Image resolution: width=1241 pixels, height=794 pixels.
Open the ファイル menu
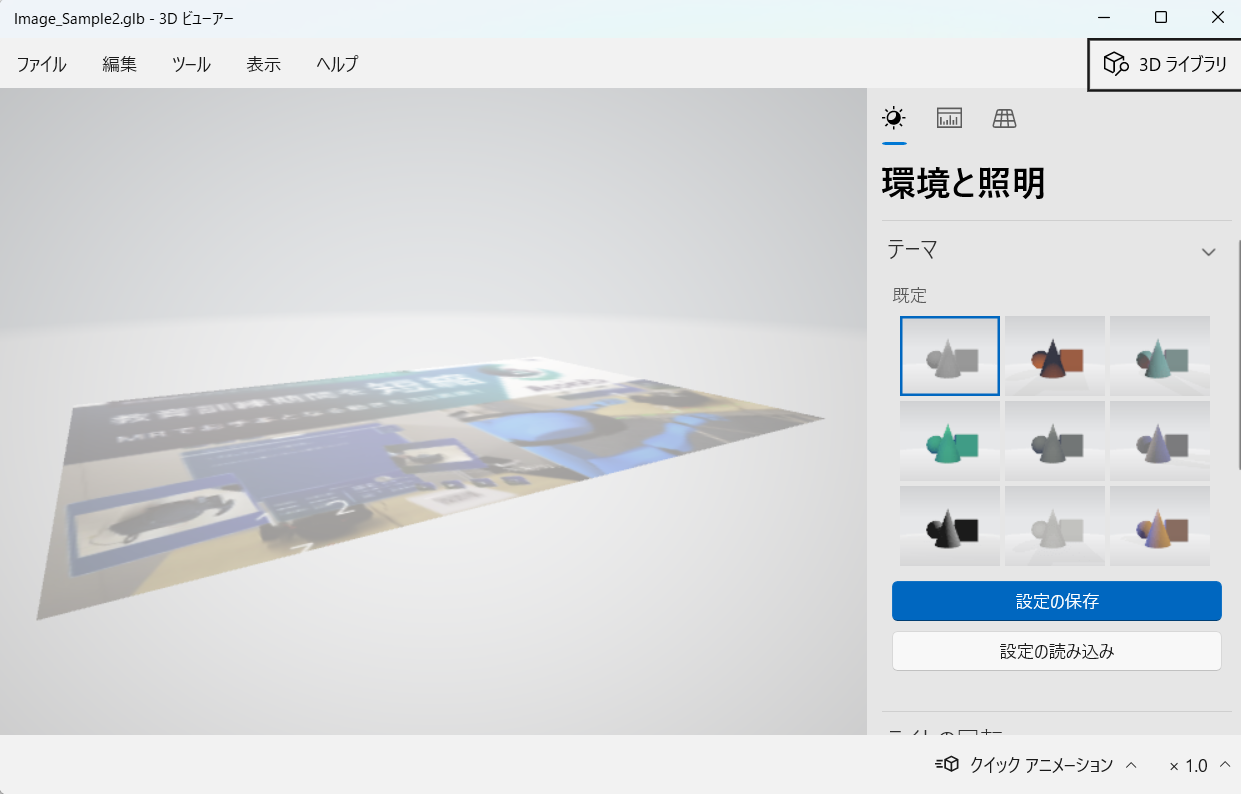tap(41, 64)
